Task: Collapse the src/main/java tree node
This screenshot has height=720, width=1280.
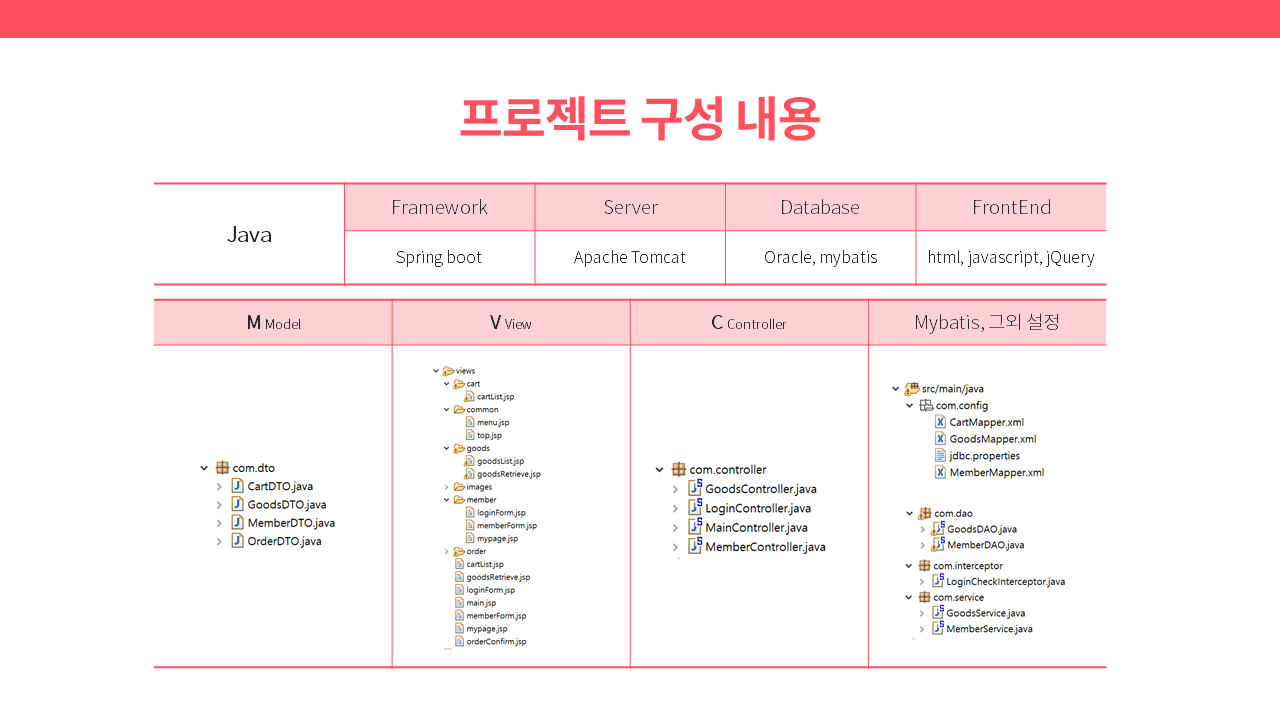Action: (895, 389)
